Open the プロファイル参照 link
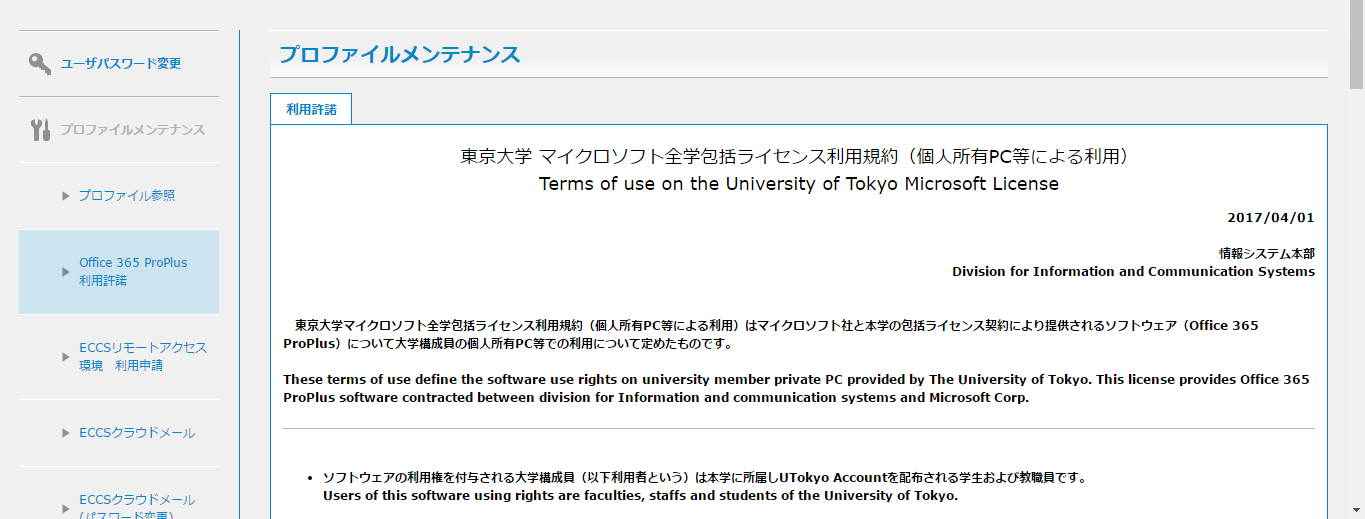This screenshot has height=519, width=1365. click(127, 196)
